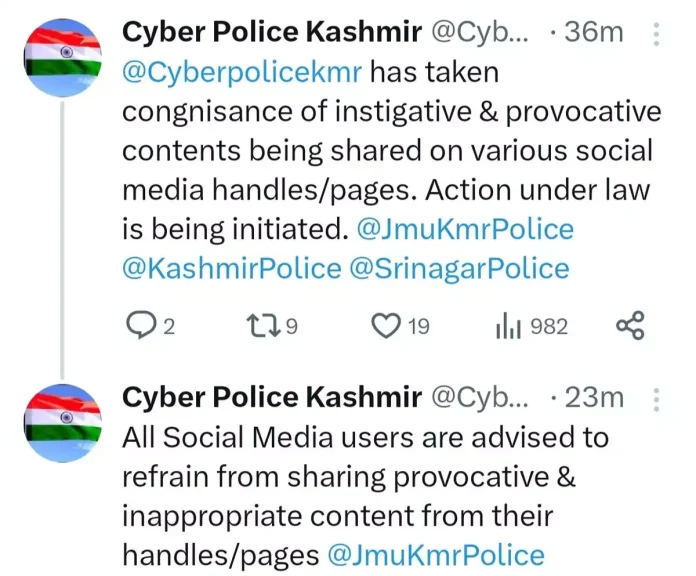
Task: Click Cyber Police Kashmir name on second tweet
Action: [271, 398]
